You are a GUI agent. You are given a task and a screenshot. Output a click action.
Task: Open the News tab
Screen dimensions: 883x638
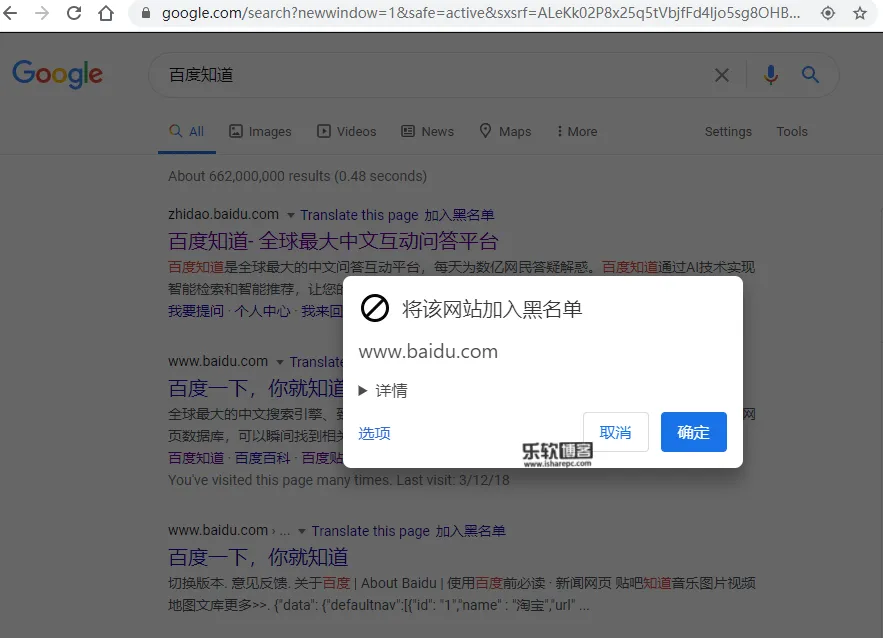[x=427, y=132]
